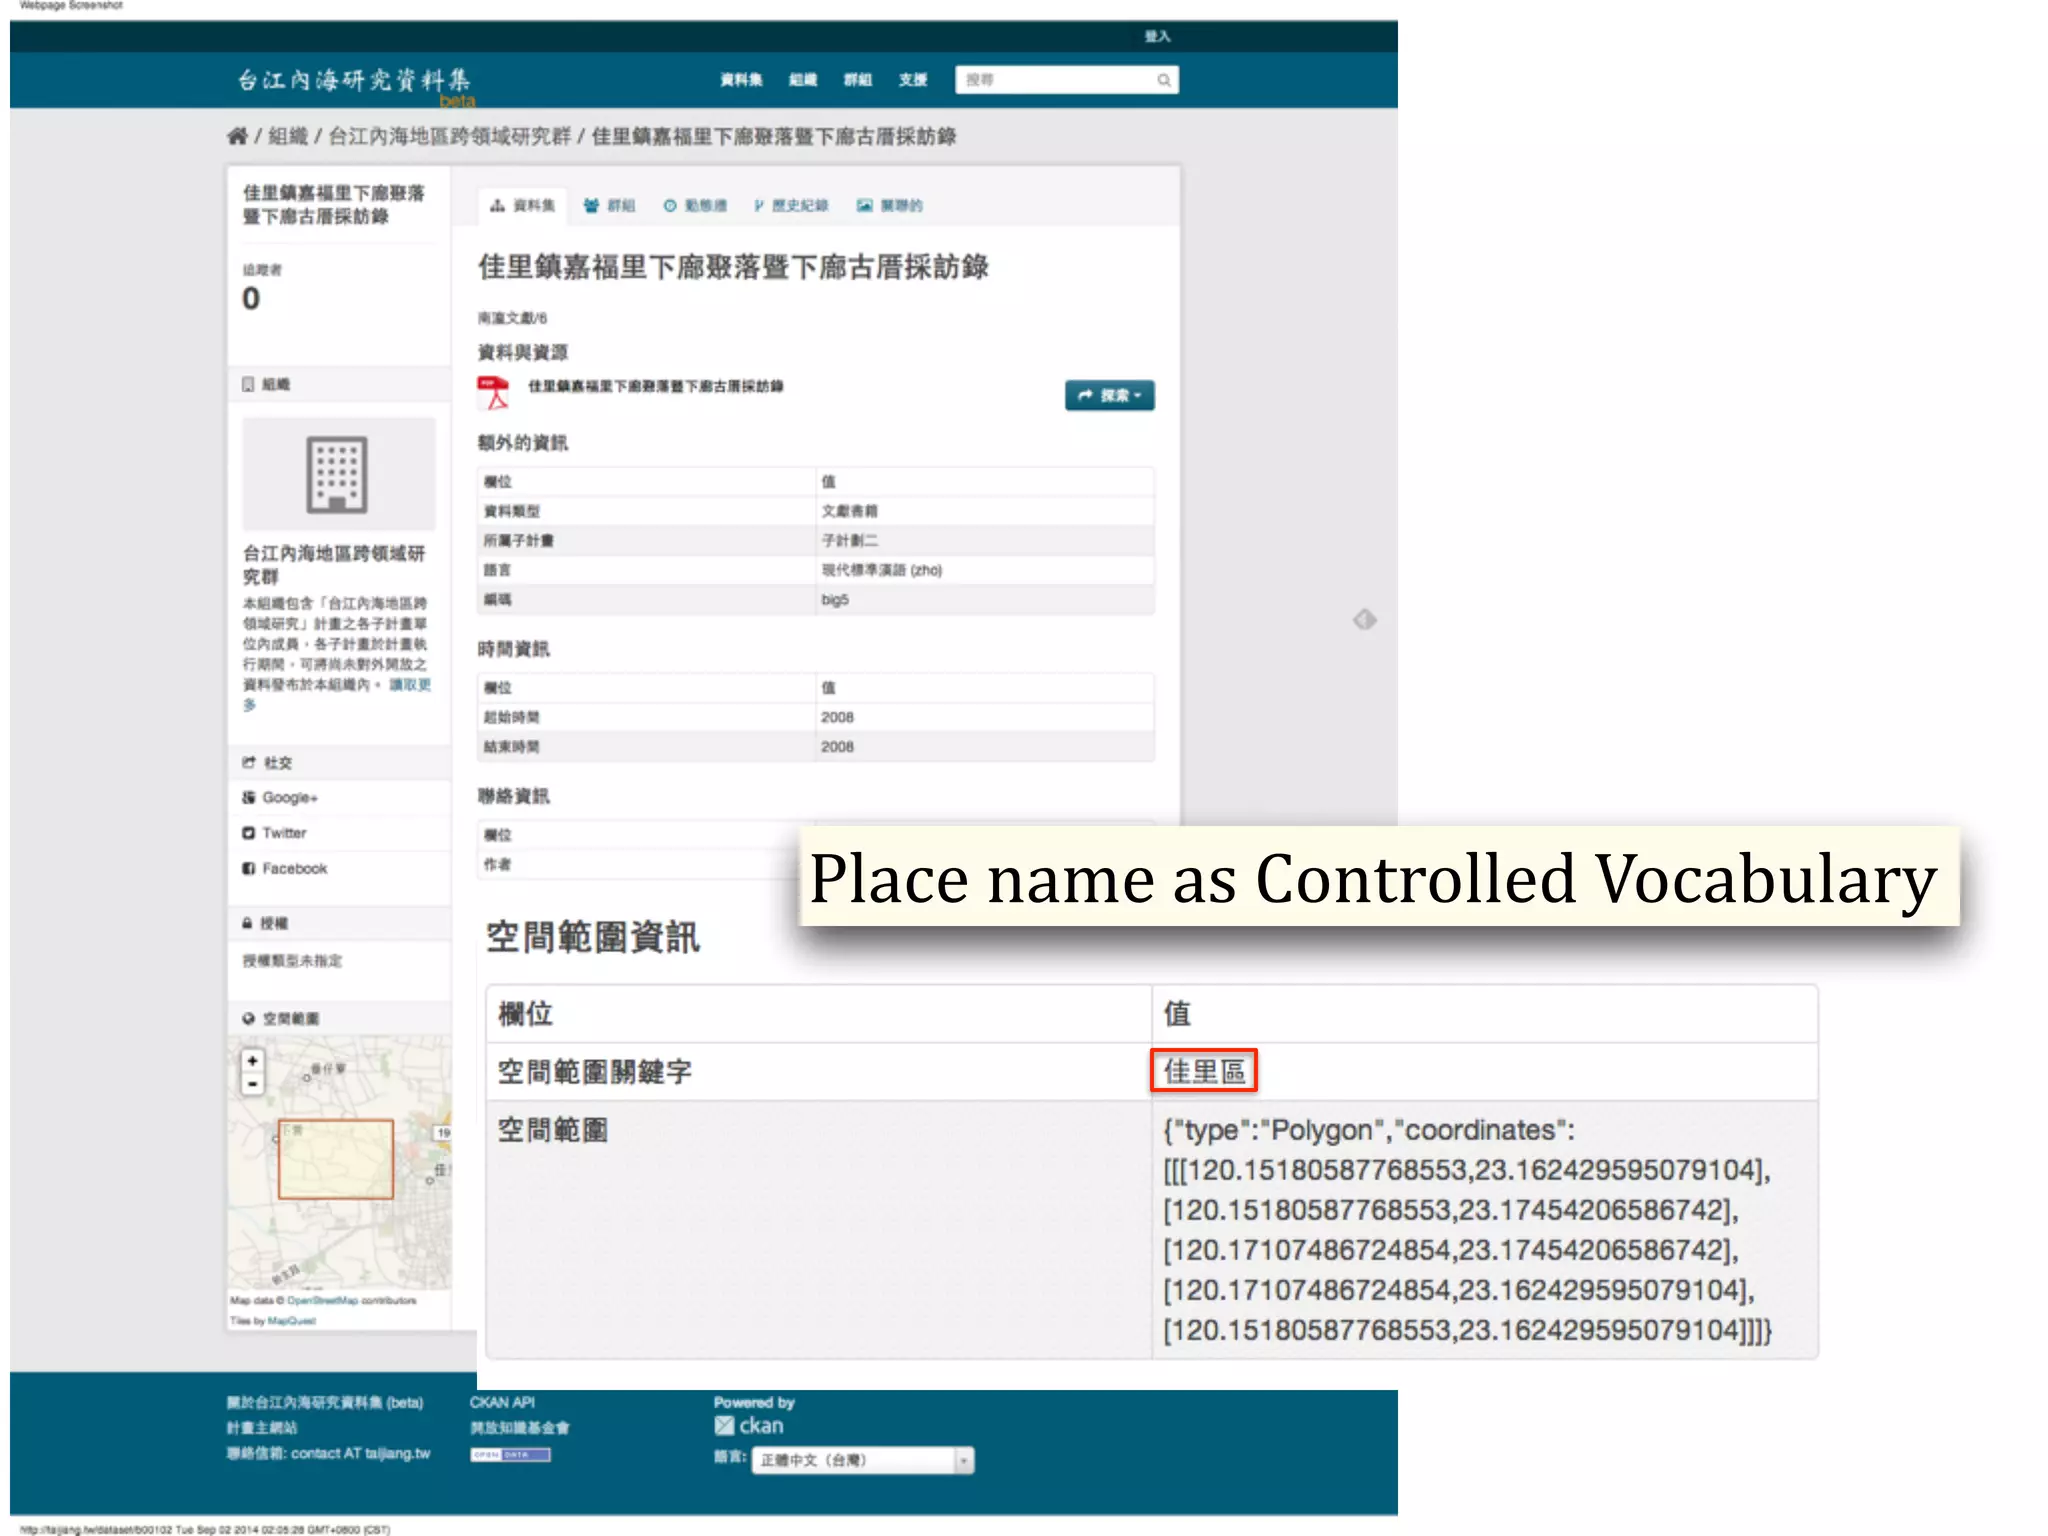
Task: Click the 計畫主網站 footer link
Action: 261,1428
